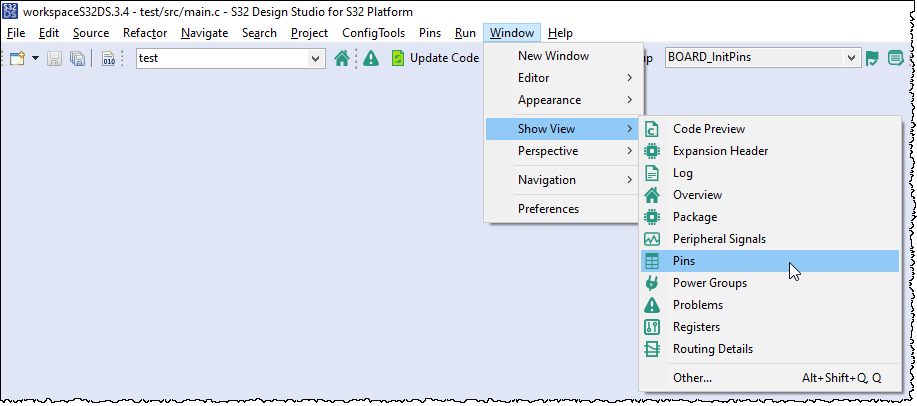Show the Log view

tap(770, 173)
